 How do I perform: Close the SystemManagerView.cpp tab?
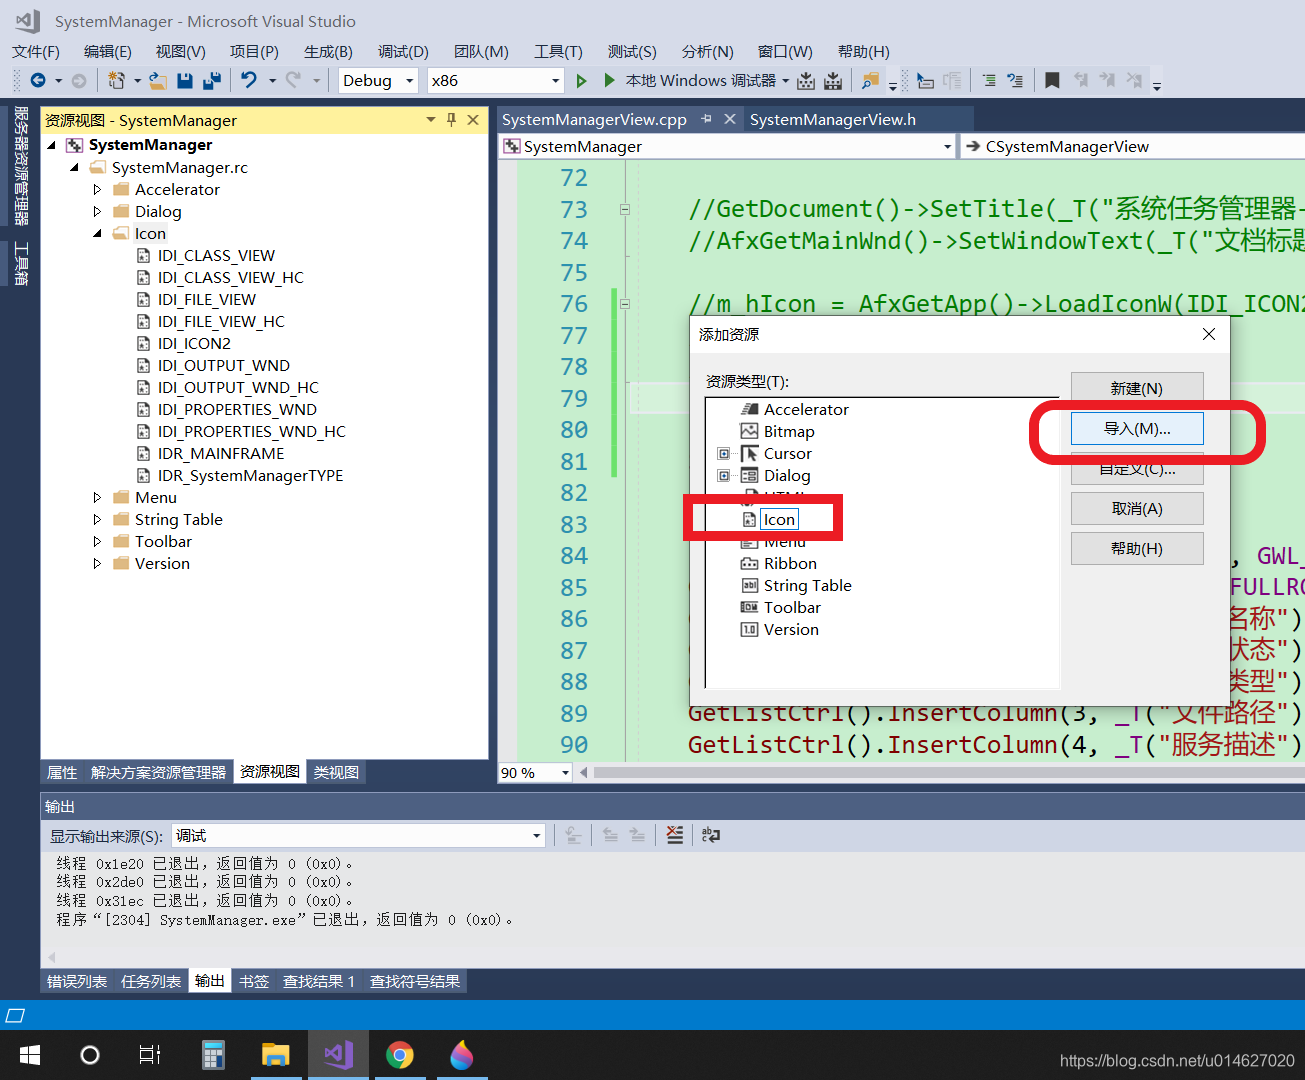point(730,119)
